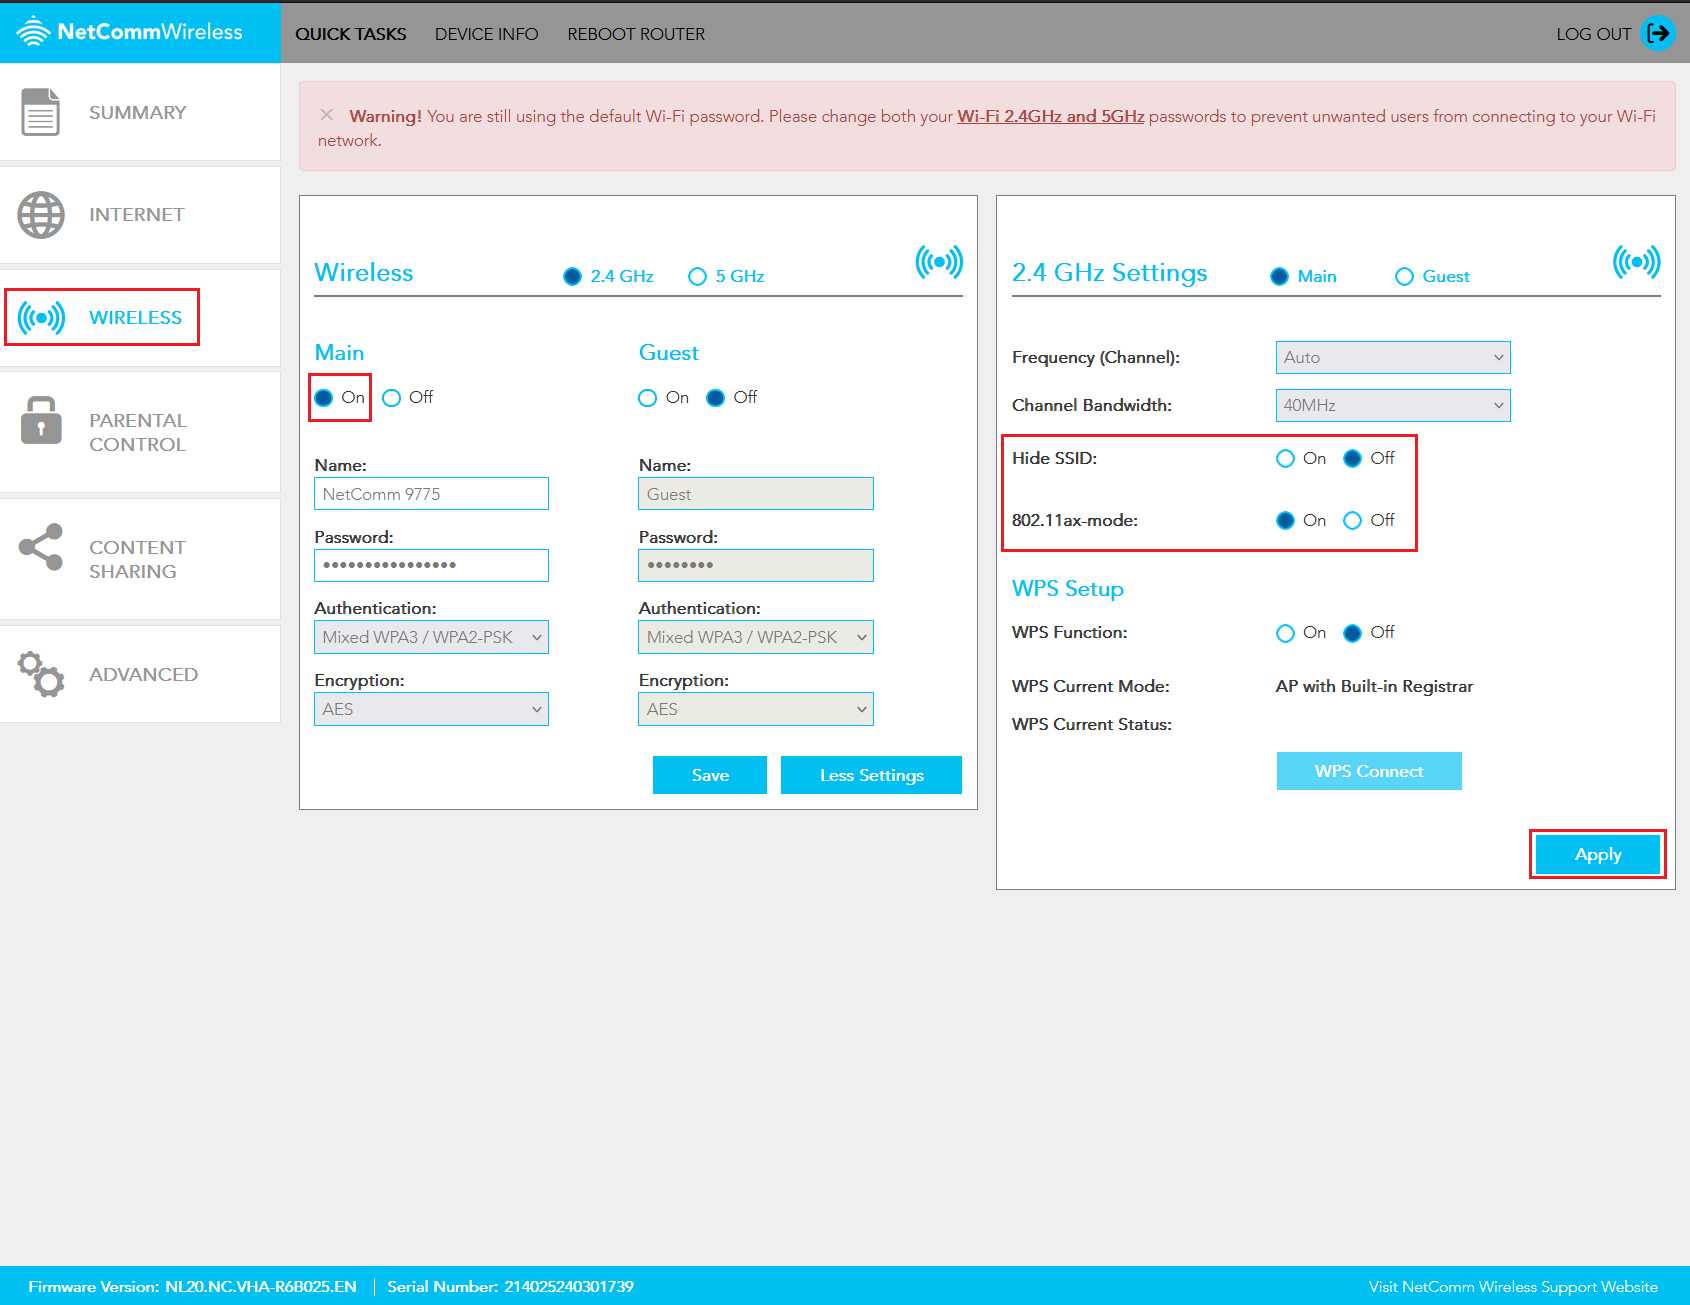Viewport: 1690px width, 1305px height.
Task: Open the Channel Bandwidth dropdown
Action: pyautogui.click(x=1392, y=405)
